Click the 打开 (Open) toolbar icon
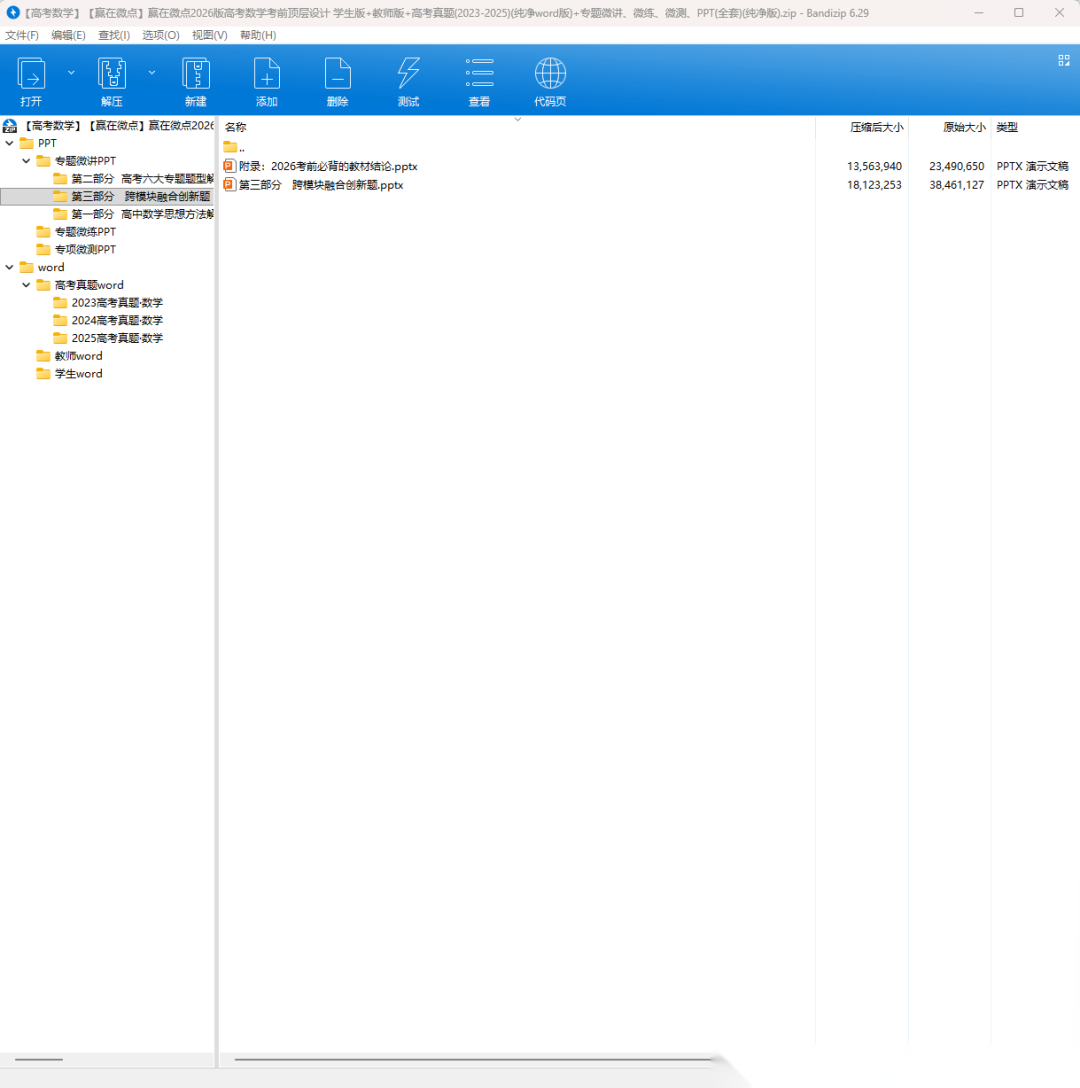The image size is (1080, 1088). point(31,75)
